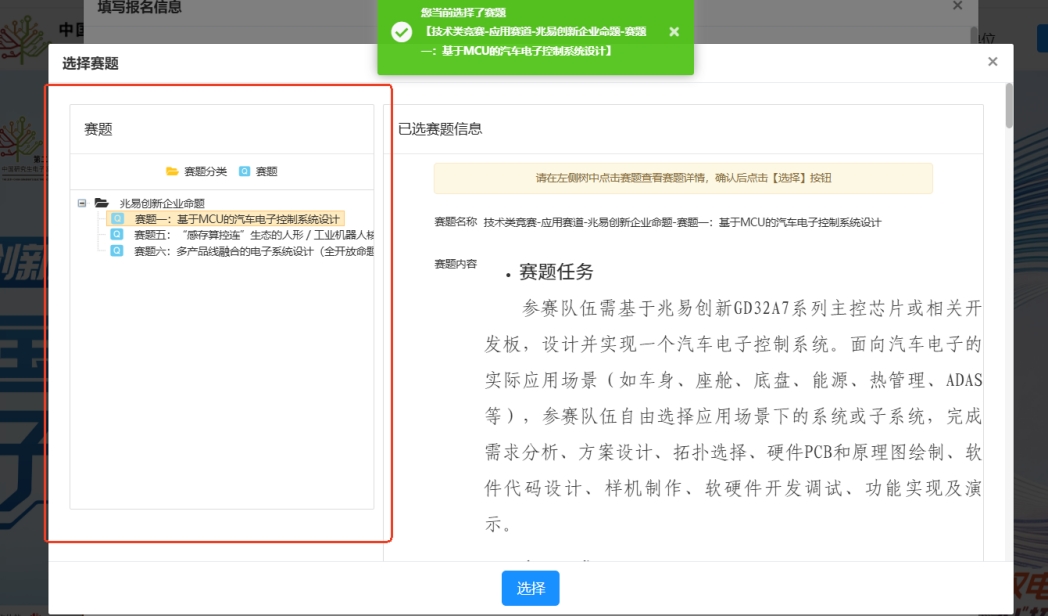Image resolution: width=1048 pixels, height=616 pixels.
Task: Click the 已选赛题信息 panel heading
Action: pyautogui.click(x=440, y=129)
